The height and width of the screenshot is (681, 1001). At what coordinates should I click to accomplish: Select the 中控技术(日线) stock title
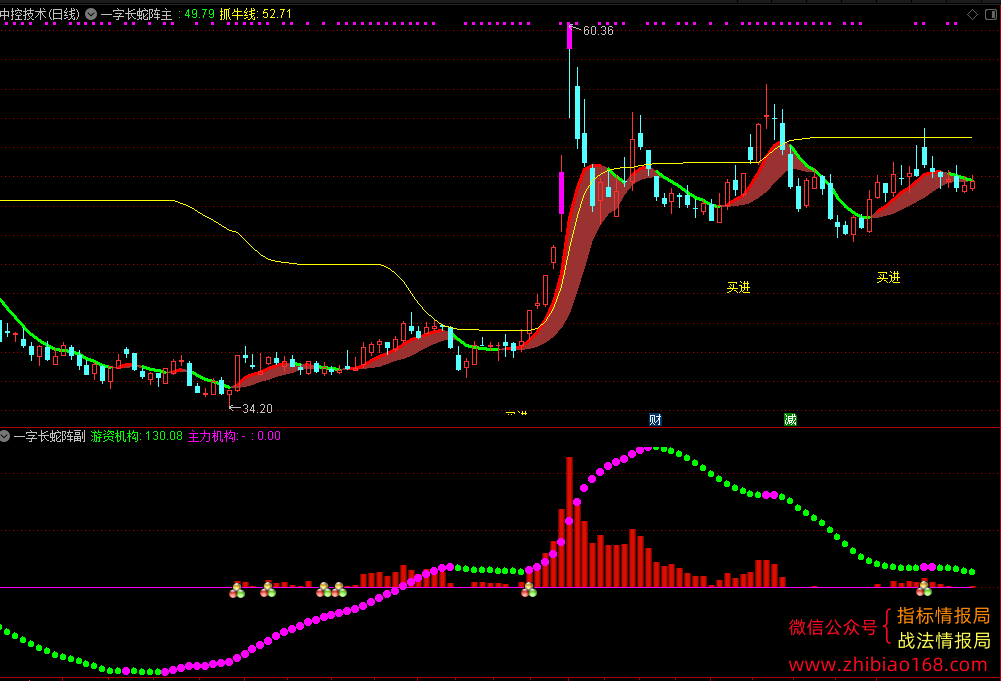click(x=40, y=14)
